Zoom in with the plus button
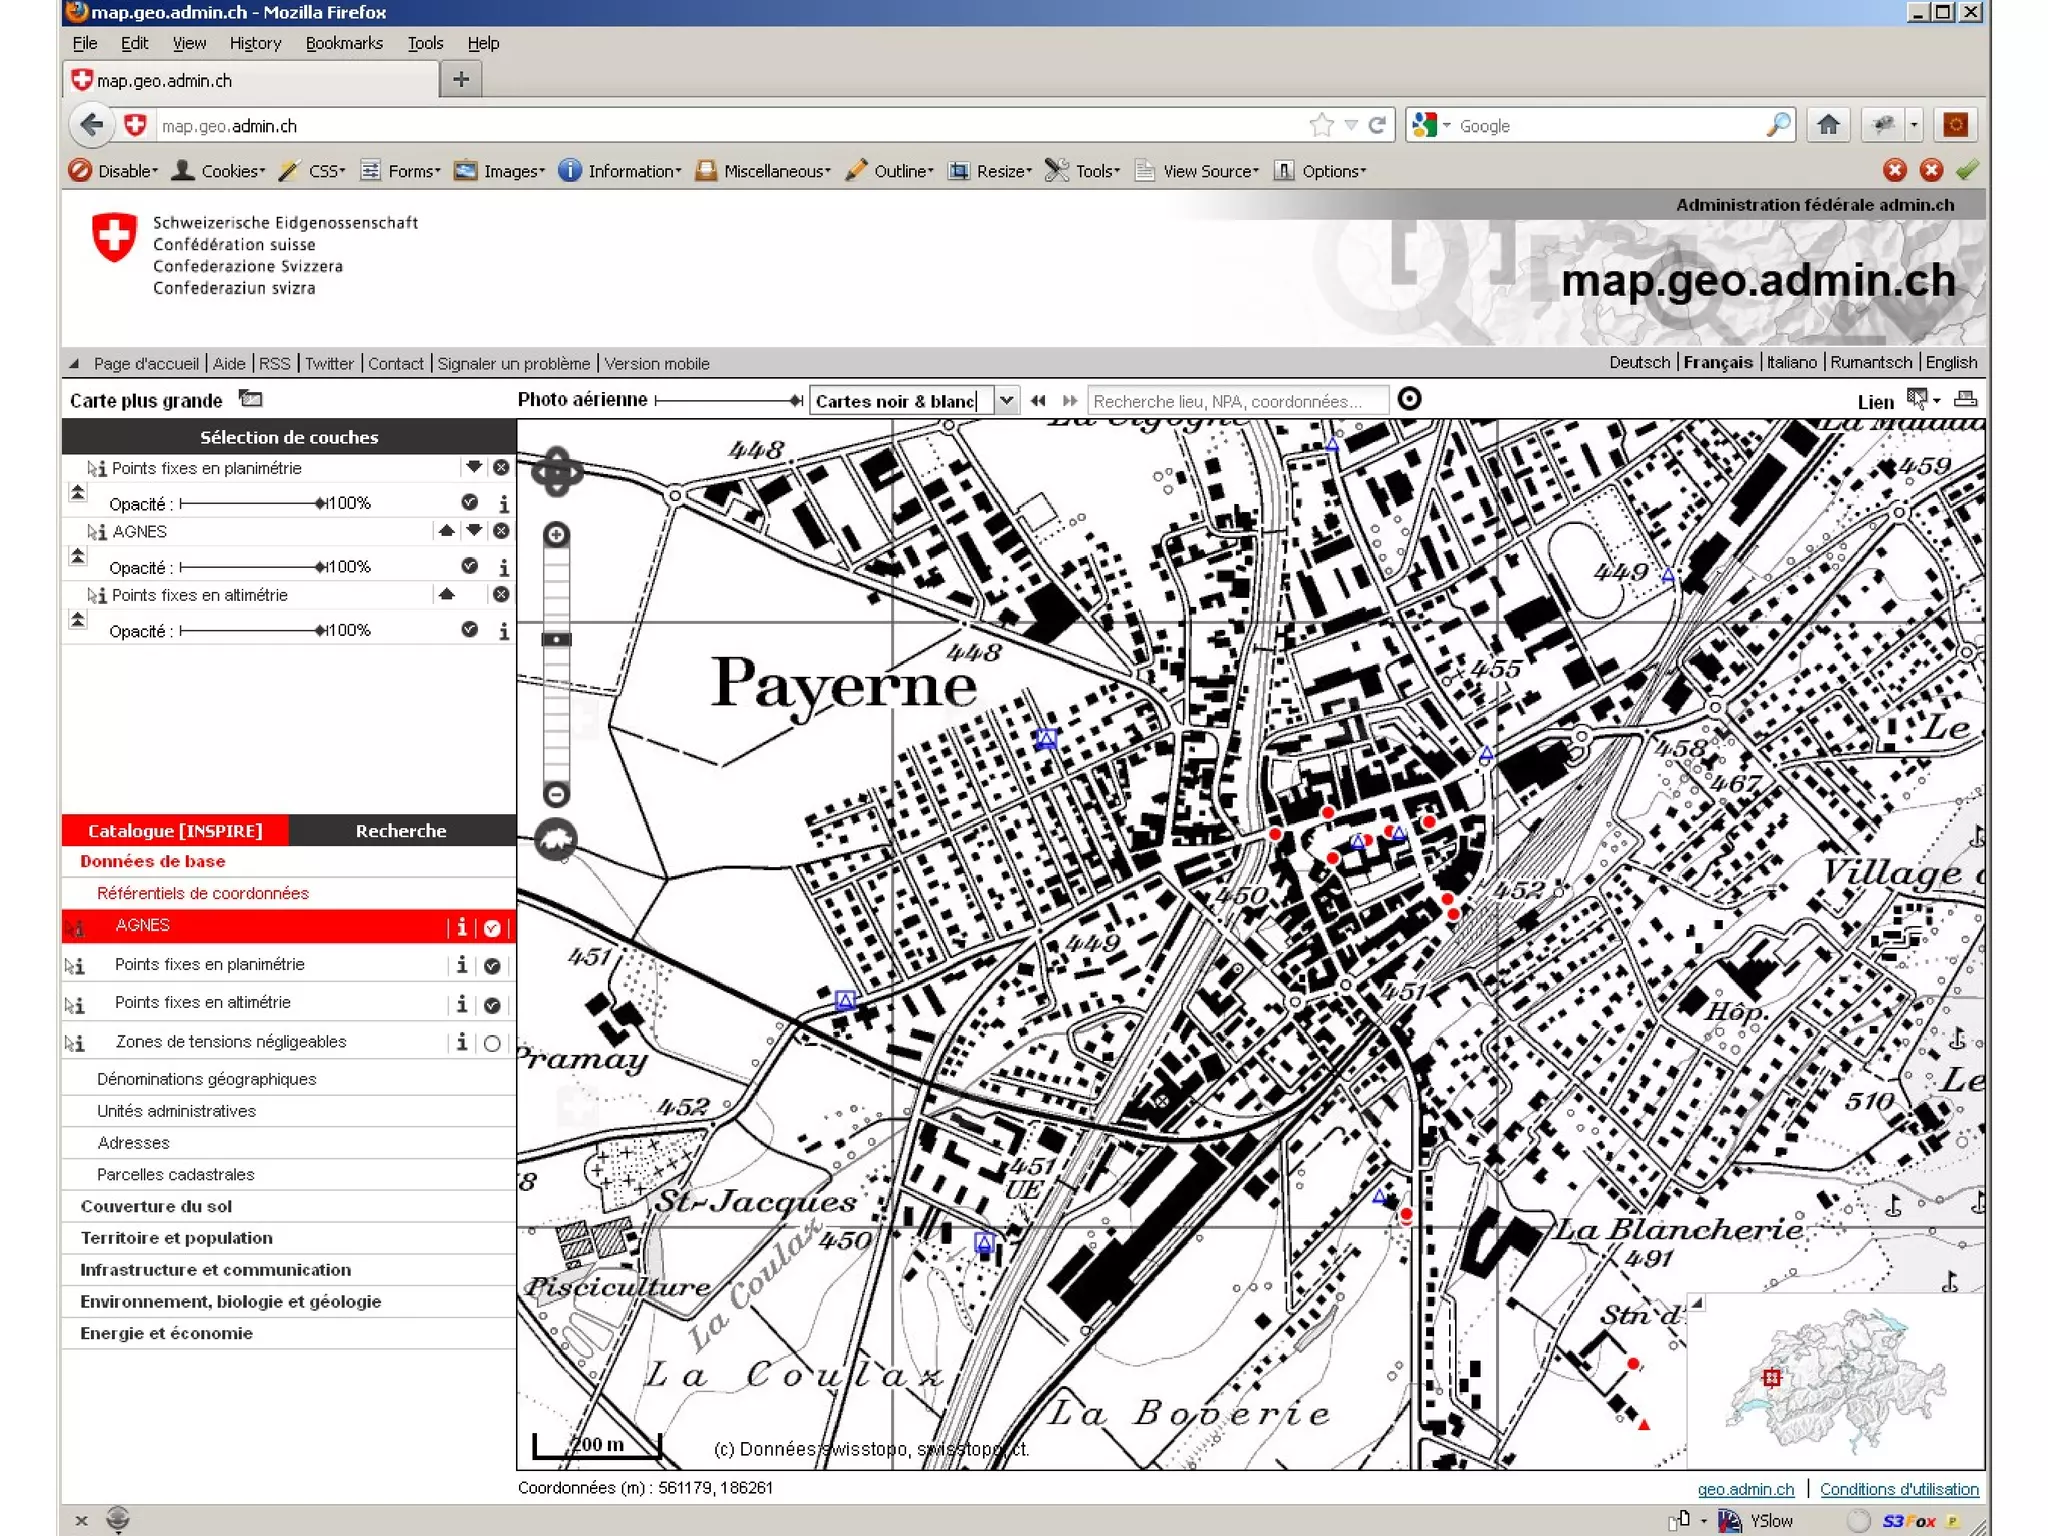 pos(556,535)
